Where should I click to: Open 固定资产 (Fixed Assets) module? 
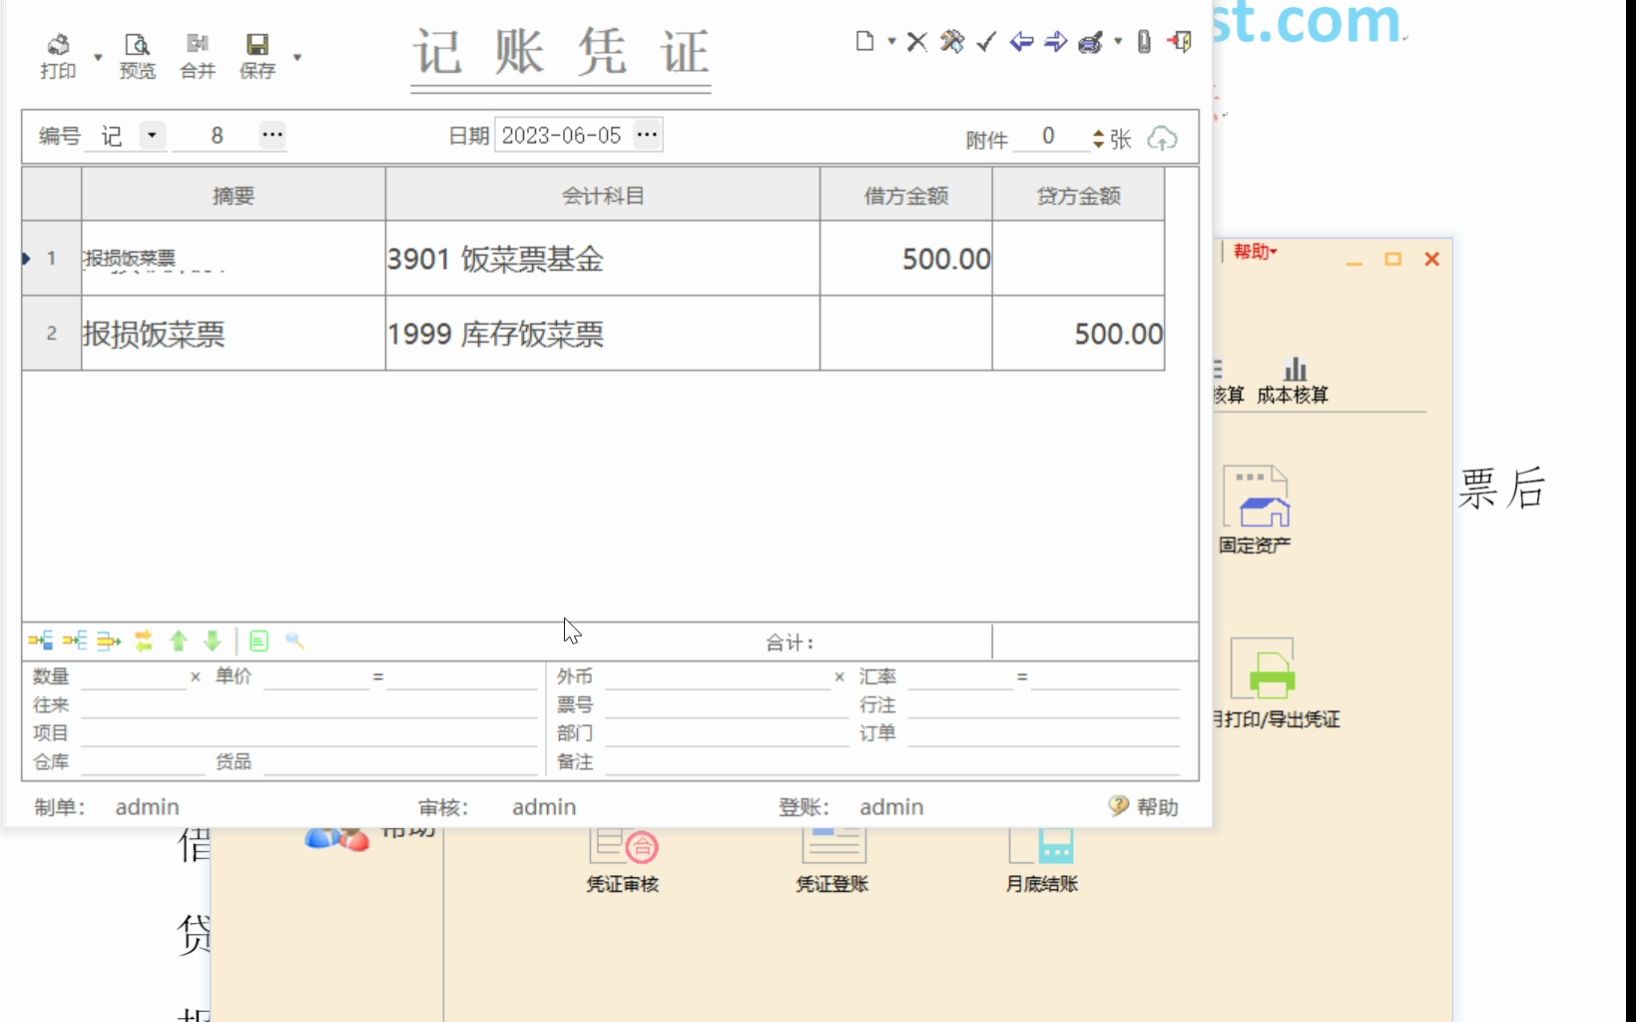(x=1256, y=505)
